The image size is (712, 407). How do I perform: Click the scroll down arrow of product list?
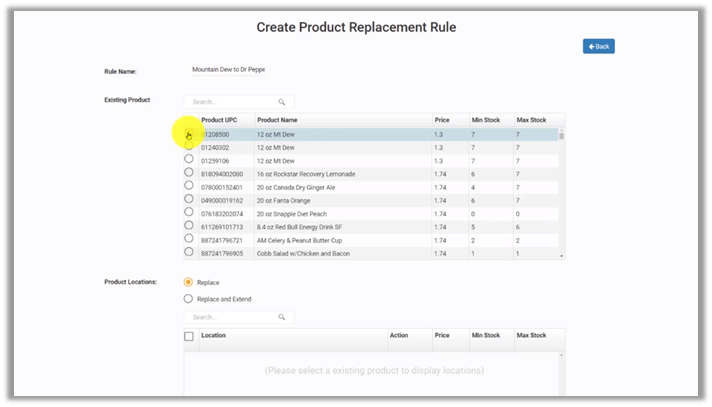pyautogui.click(x=560, y=256)
